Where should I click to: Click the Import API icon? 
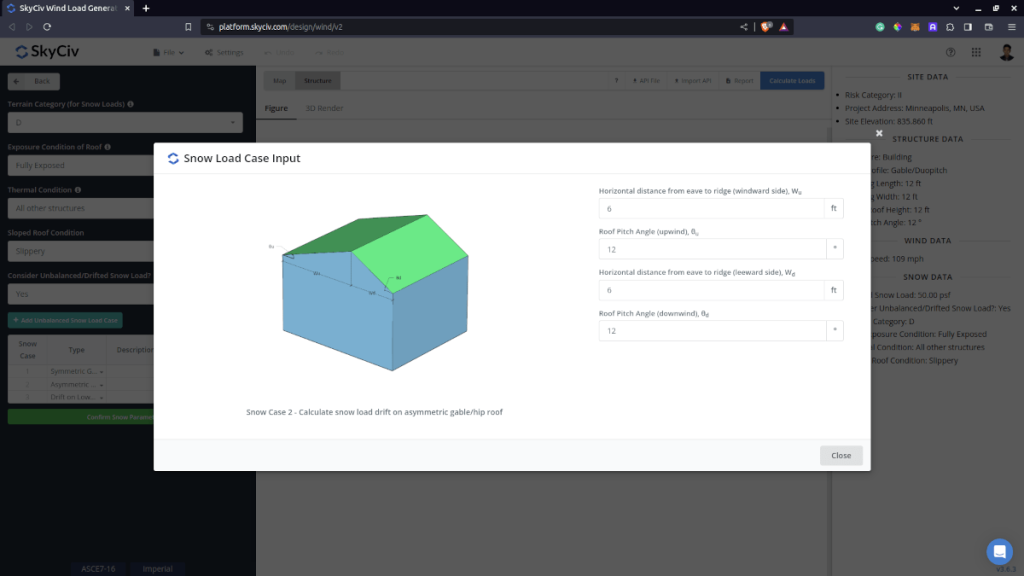[692, 80]
